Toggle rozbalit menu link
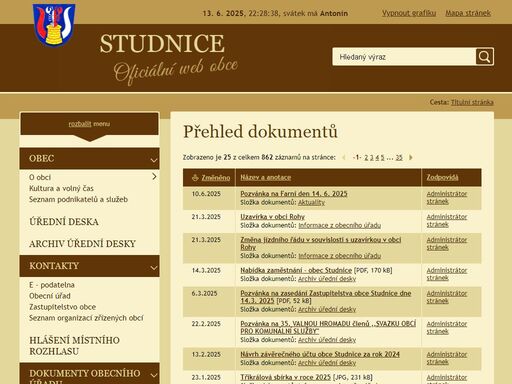The width and height of the screenshot is (512, 384). click(89, 124)
